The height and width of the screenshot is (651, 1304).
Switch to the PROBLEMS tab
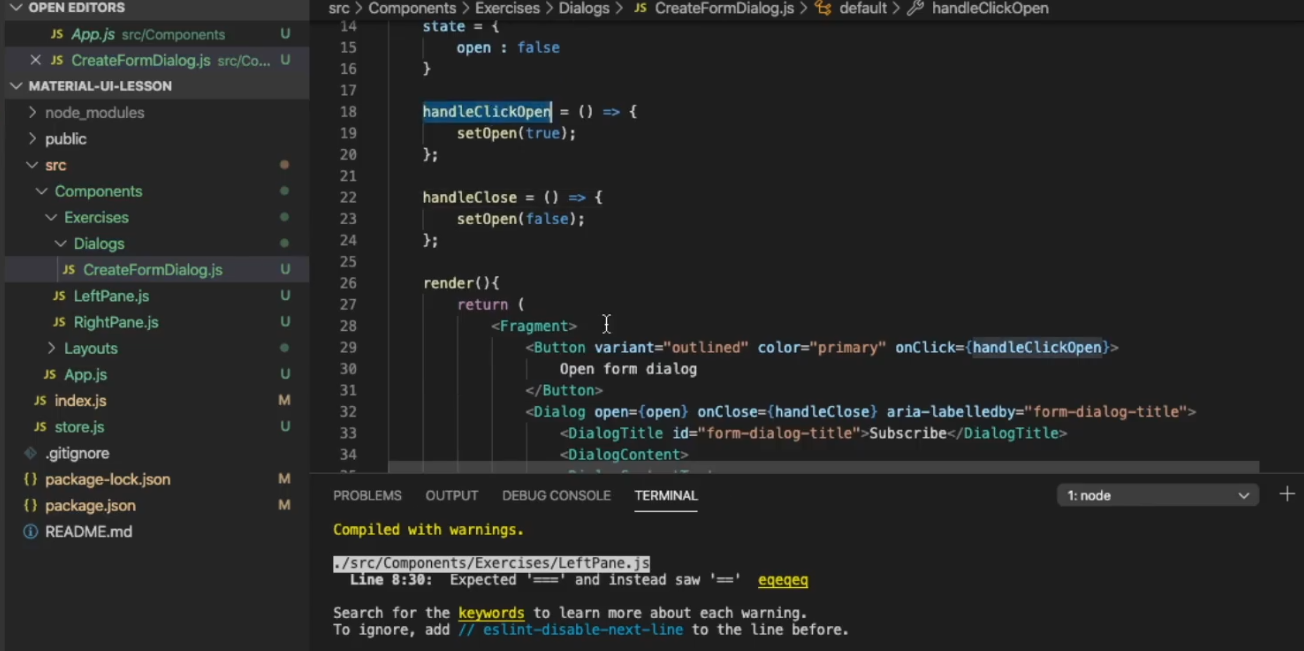(367, 495)
